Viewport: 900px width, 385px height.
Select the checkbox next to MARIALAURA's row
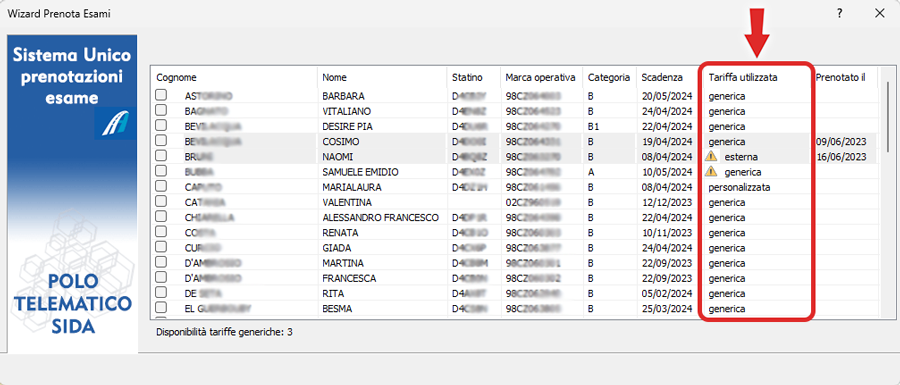tap(161, 186)
